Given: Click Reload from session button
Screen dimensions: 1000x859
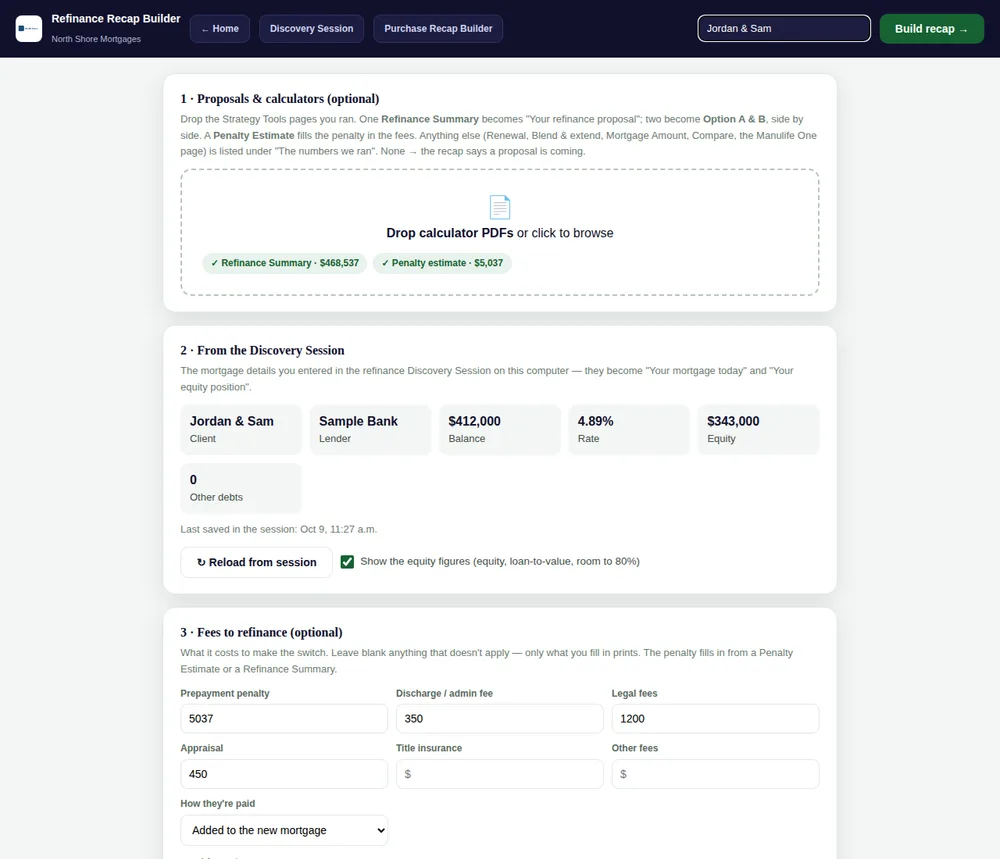Looking at the screenshot, I should (x=256, y=562).
